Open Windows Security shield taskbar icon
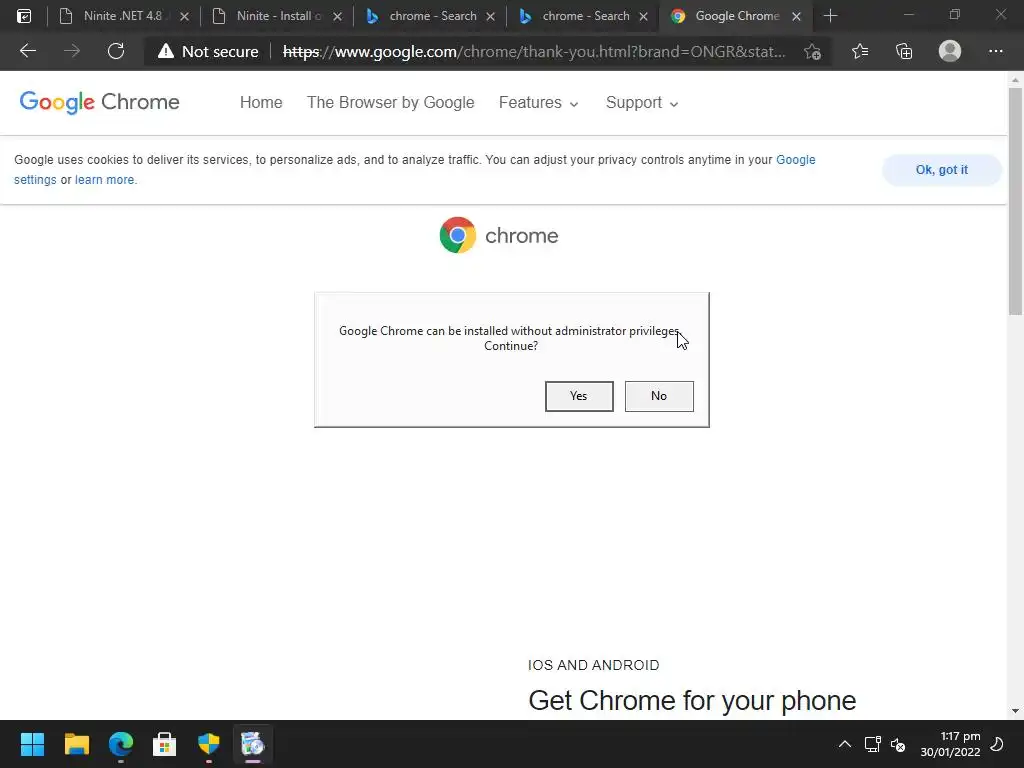1024x768 pixels. coord(209,744)
